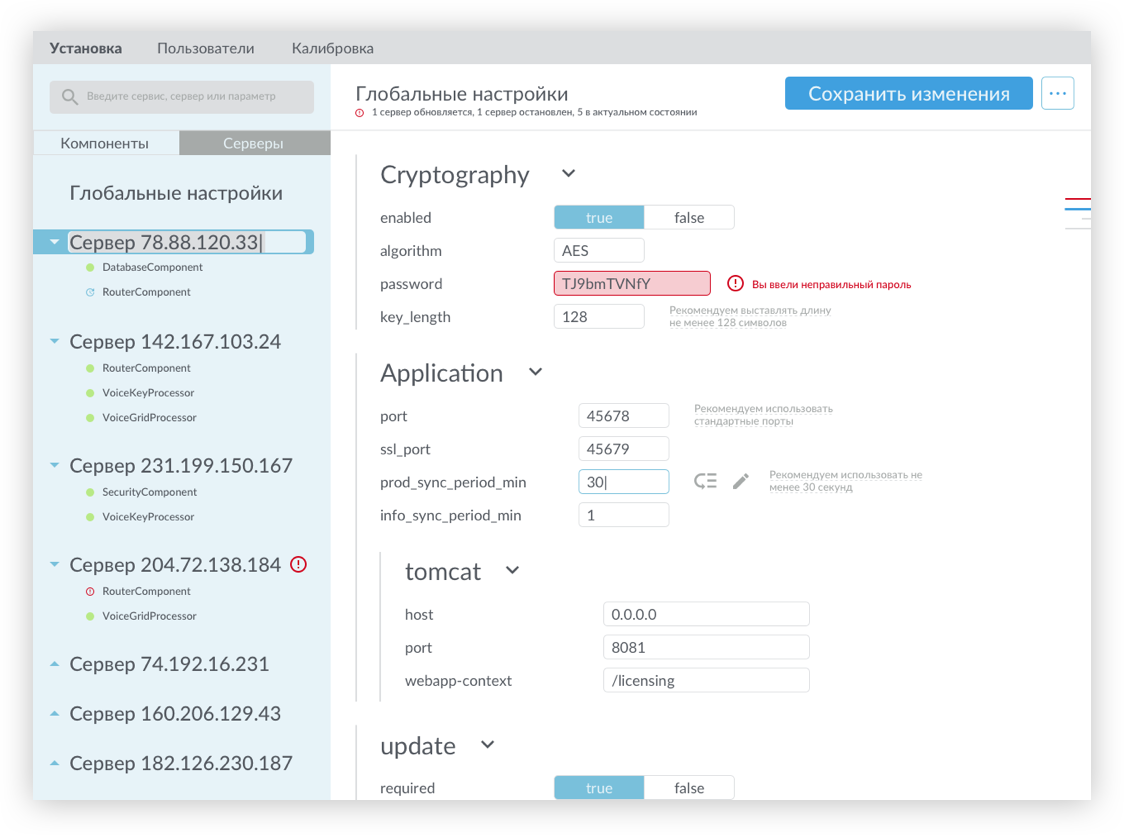Click the ssl_port field 45679
The width and height of the screenshot is (1124, 835).
[624, 449]
